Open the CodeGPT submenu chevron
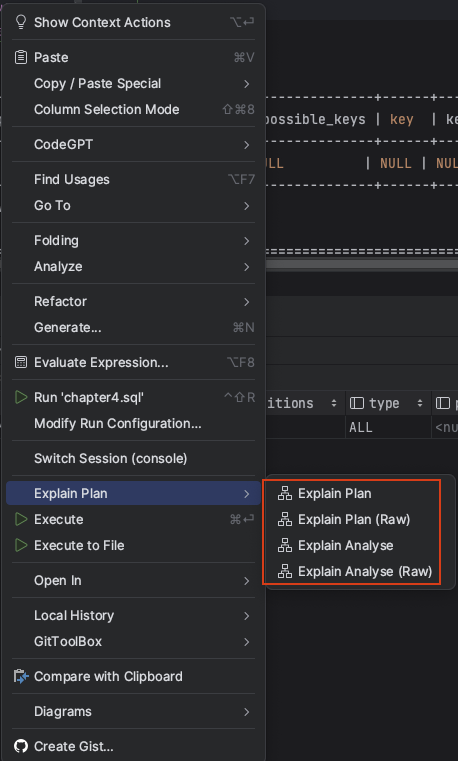Viewport: 458px width, 761px height. [x=247, y=145]
